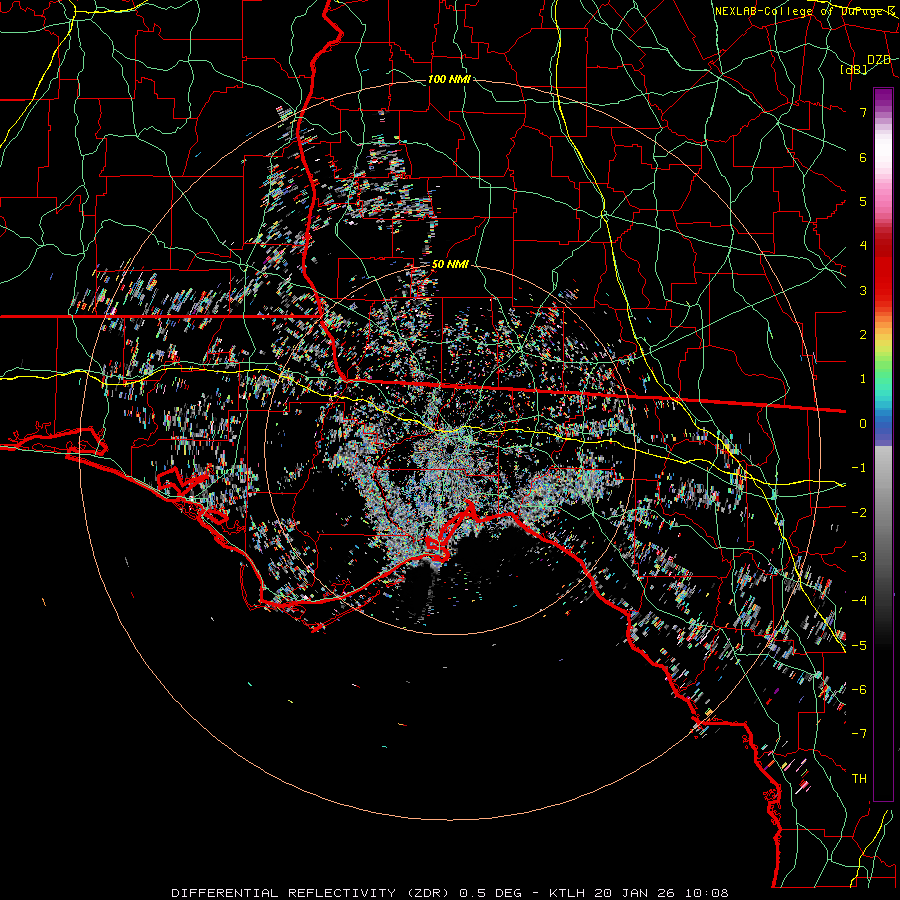The height and width of the screenshot is (900, 900).
Task: Click the DZB product label above color scale
Action: [879, 60]
